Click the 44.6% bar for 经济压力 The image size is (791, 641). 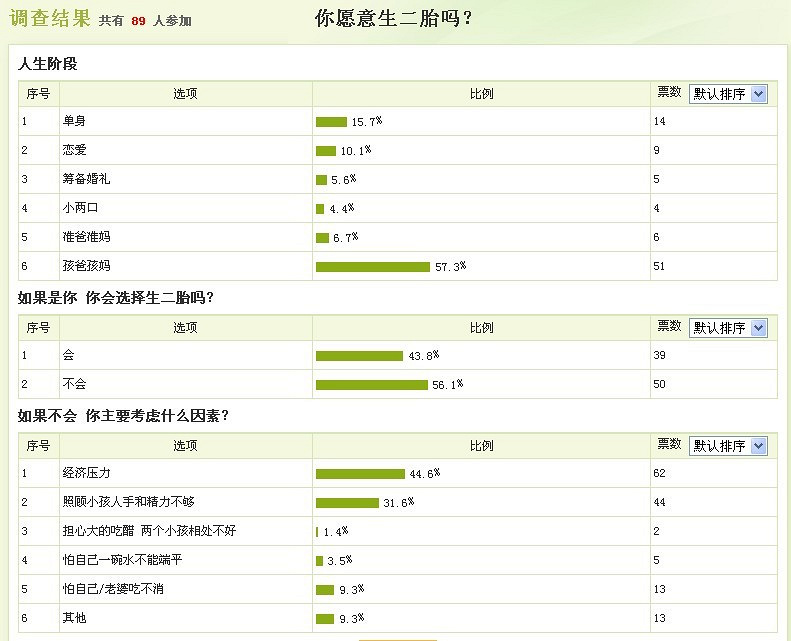coord(360,474)
